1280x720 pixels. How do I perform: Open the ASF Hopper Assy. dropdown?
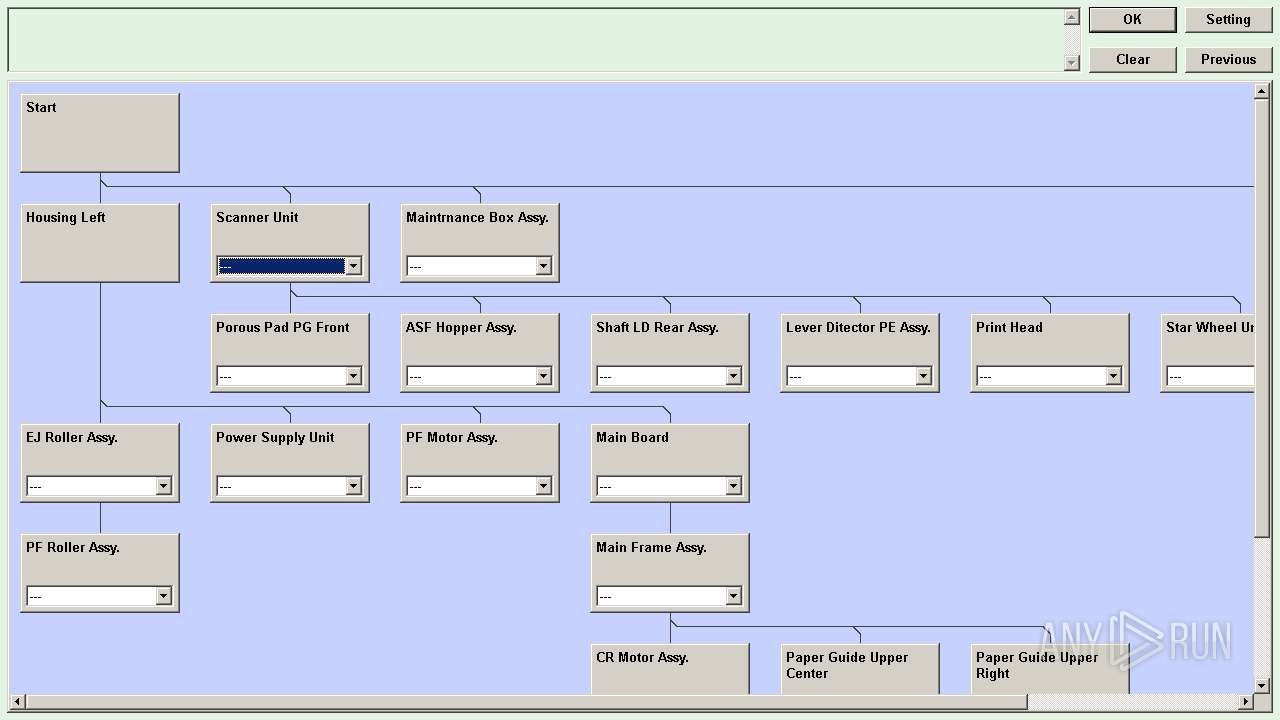point(543,376)
